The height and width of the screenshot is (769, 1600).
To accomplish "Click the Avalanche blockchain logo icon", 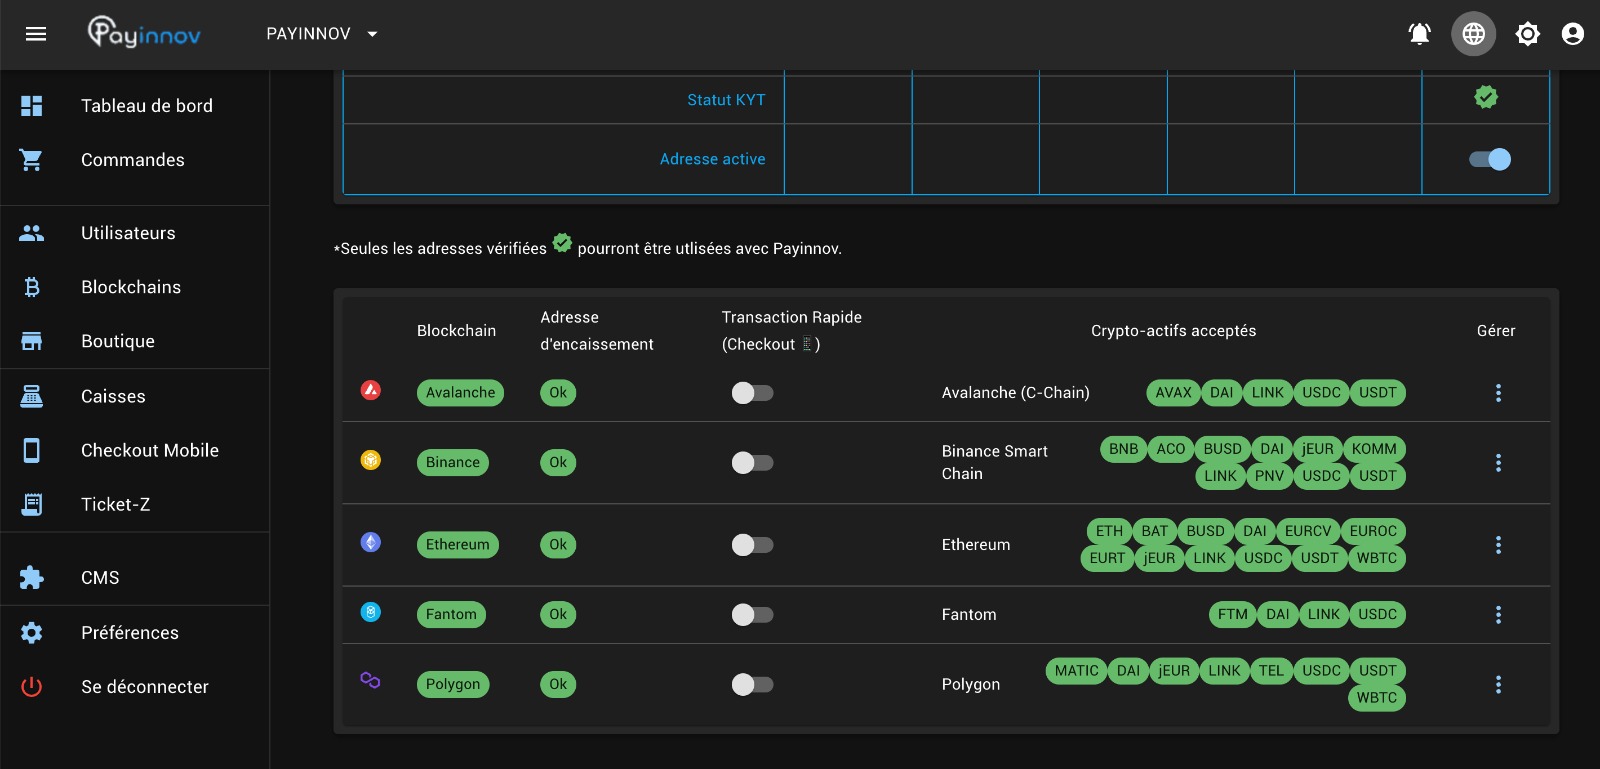I will (371, 390).
